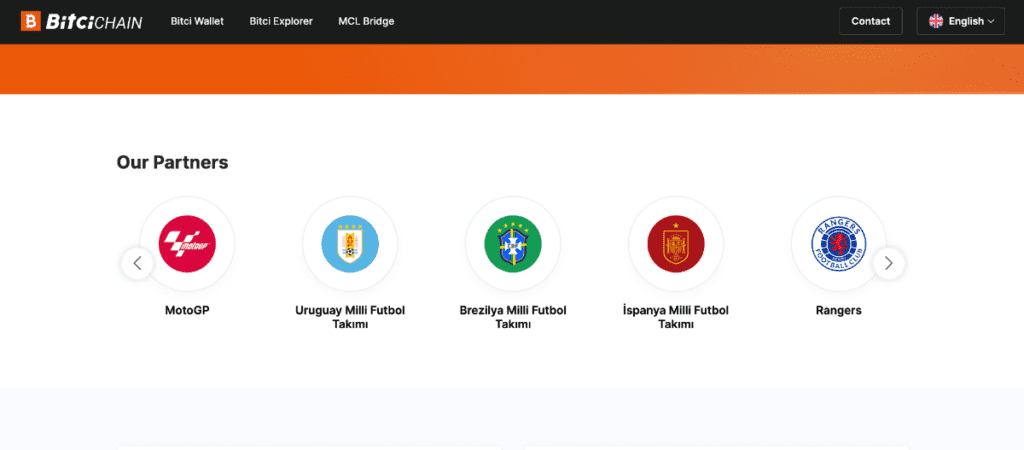Click the İspanya Milli Futbol Takımı label

click(x=676, y=317)
